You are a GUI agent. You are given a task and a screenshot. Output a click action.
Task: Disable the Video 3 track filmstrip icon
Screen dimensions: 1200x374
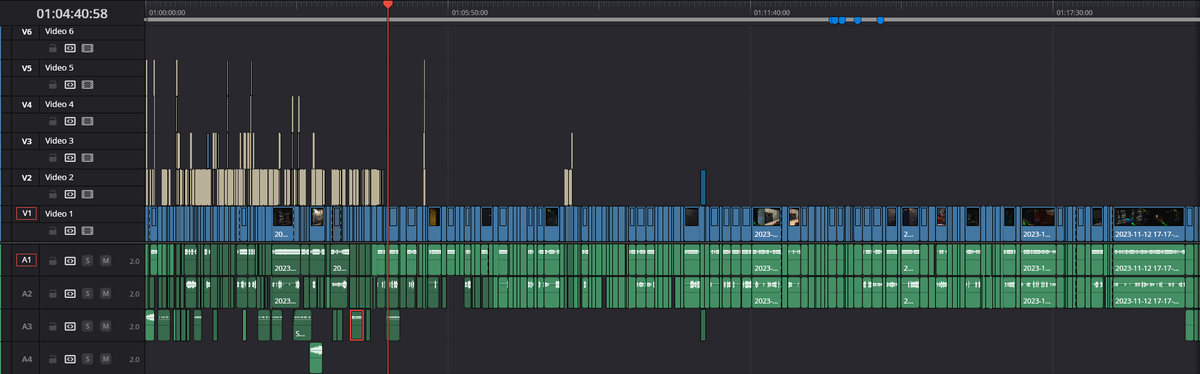point(88,157)
